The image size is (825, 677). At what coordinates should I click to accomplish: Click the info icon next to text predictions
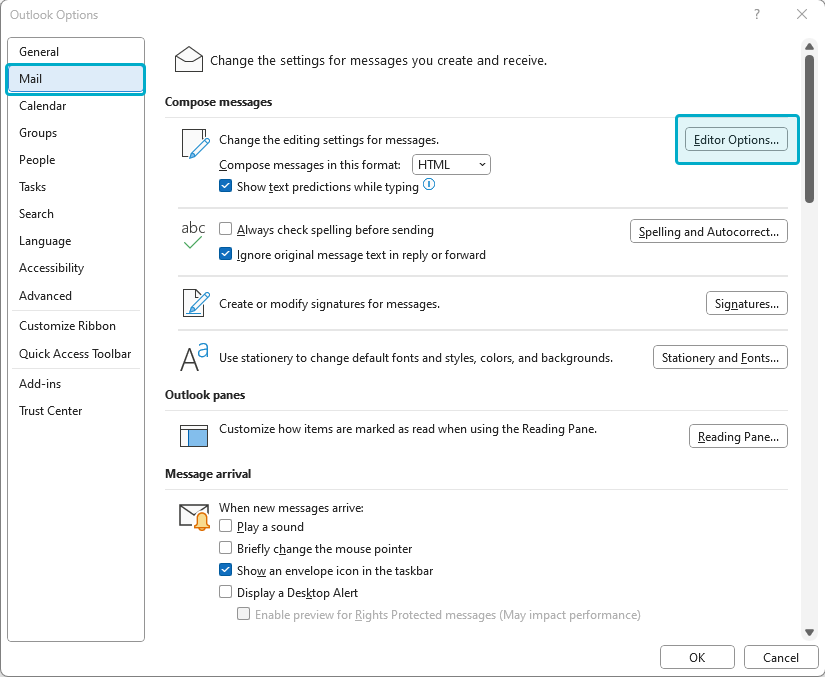tap(429, 184)
